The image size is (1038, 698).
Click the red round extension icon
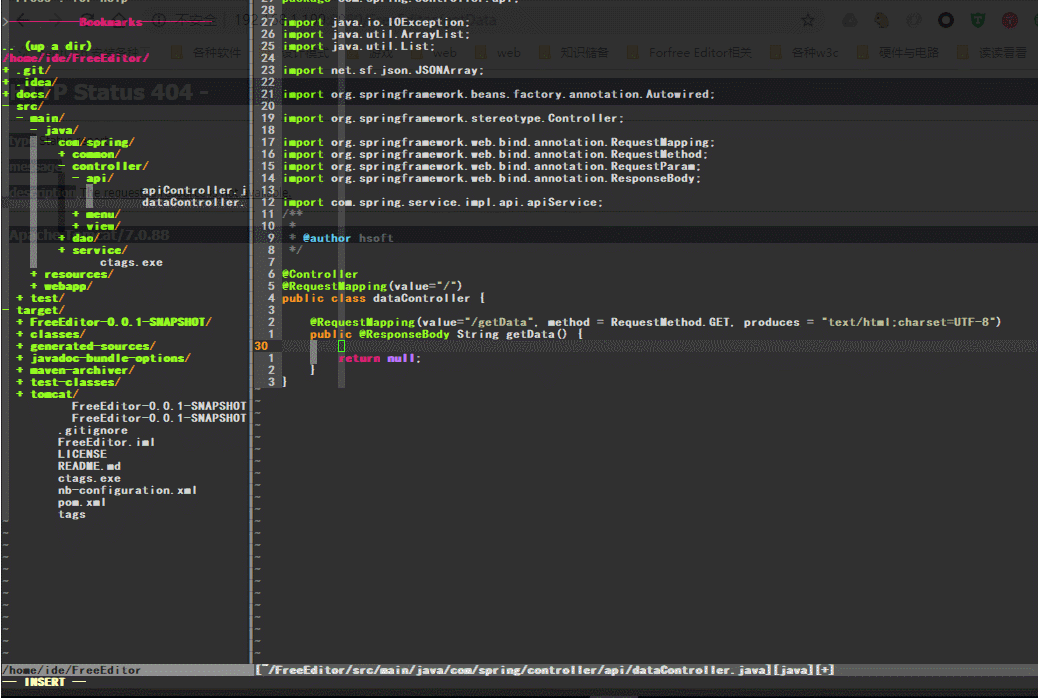[1010, 21]
